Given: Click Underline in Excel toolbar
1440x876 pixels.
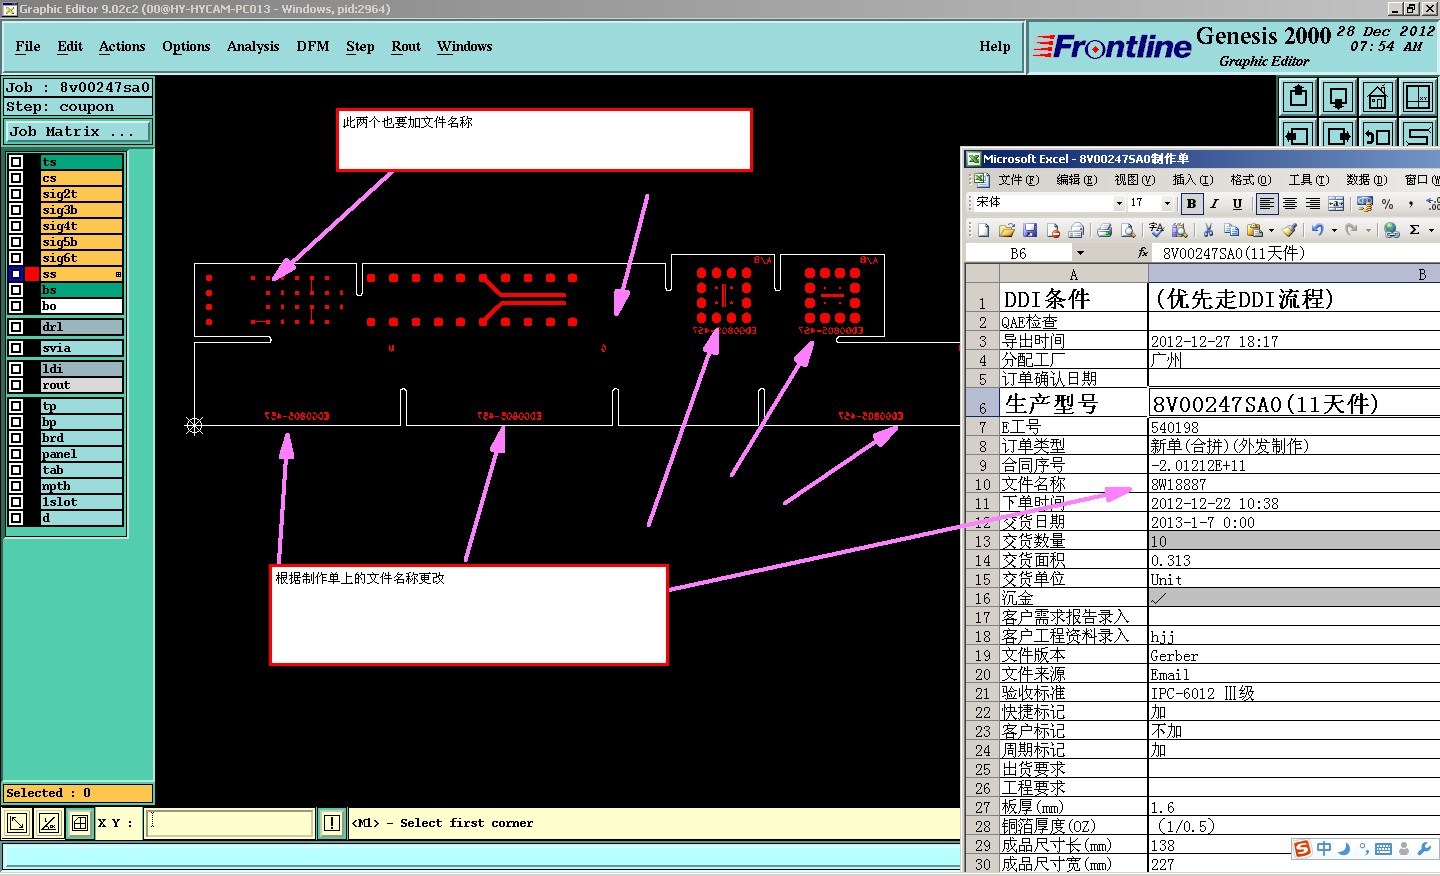Looking at the screenshot, I should [x=1237, y=203].
